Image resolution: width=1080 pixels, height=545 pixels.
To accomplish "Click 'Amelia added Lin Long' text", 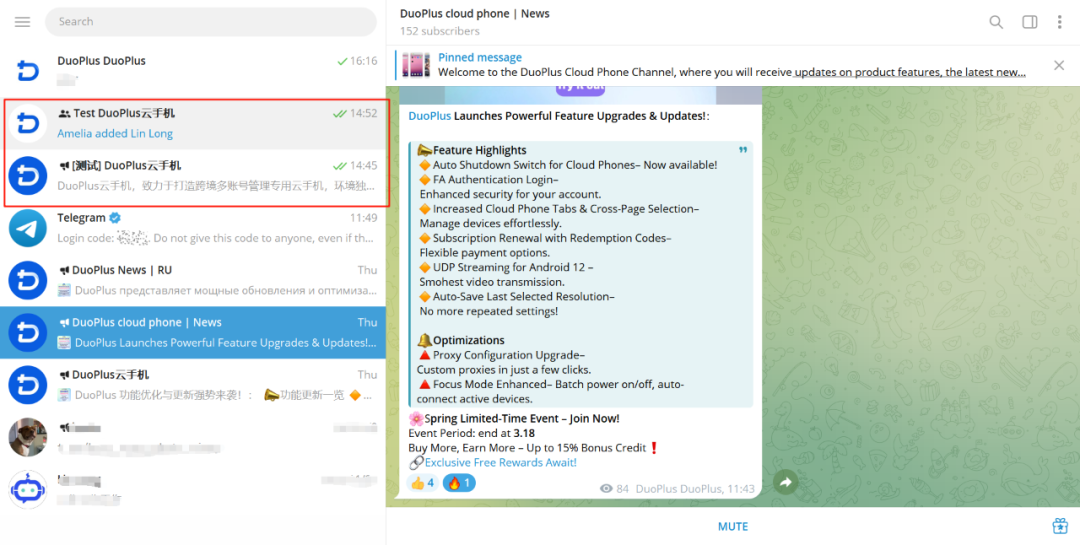I will point(115,134).
